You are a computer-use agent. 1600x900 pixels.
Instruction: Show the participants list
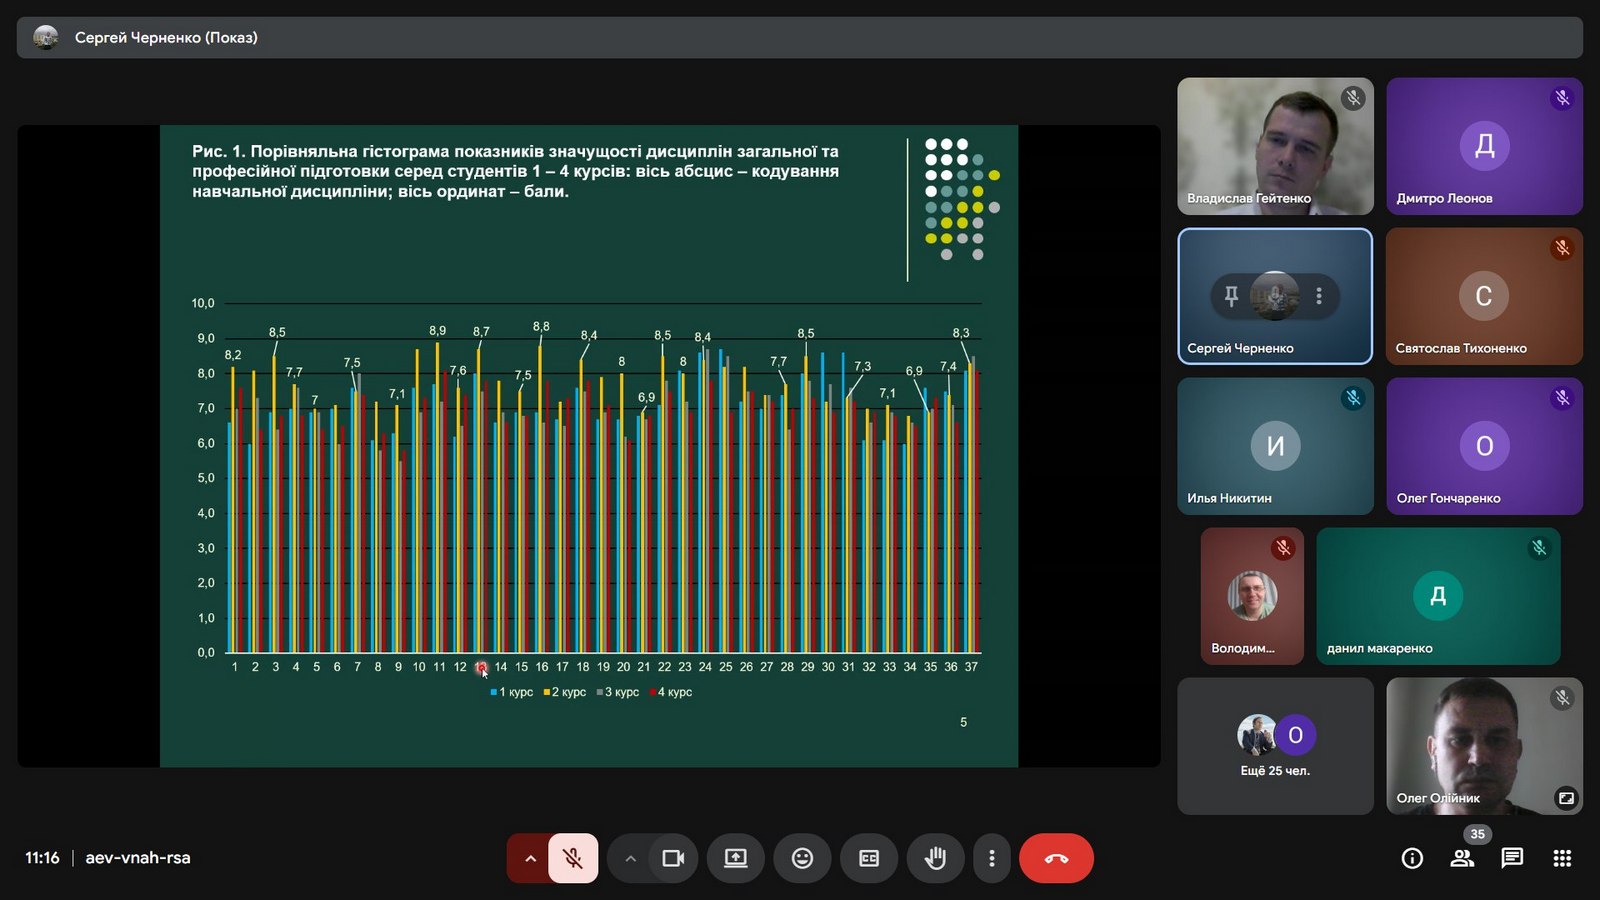coord(1462,858)
